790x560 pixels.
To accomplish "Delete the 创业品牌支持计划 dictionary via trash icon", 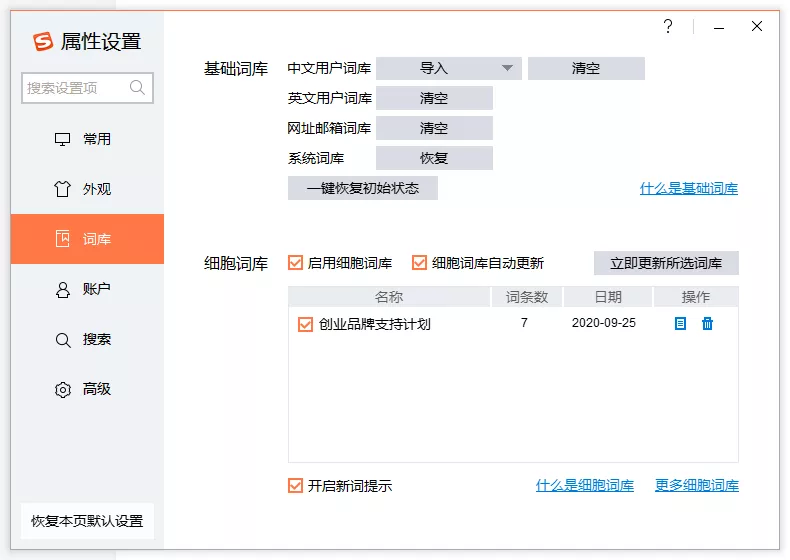I will click(707, 324).
